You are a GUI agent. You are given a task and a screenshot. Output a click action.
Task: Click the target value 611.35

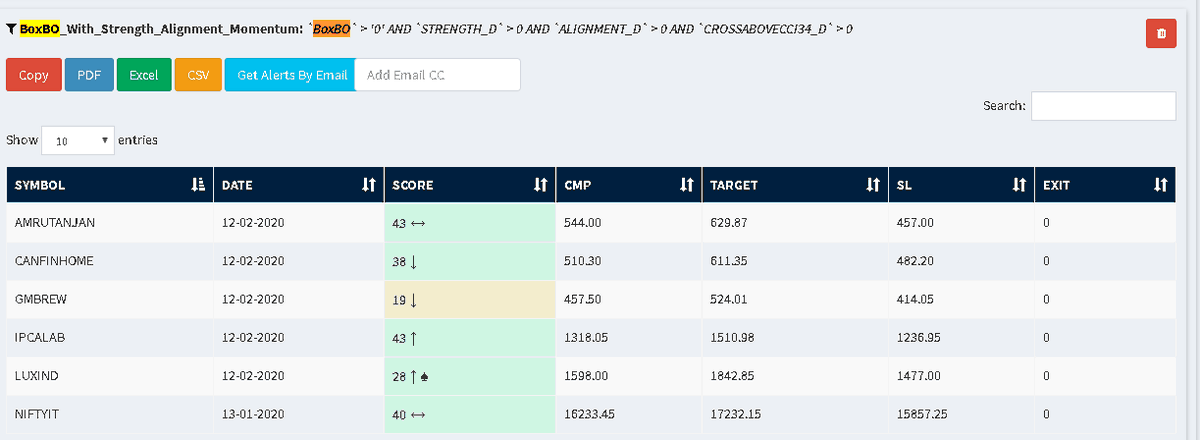click(x=728, y=260)
